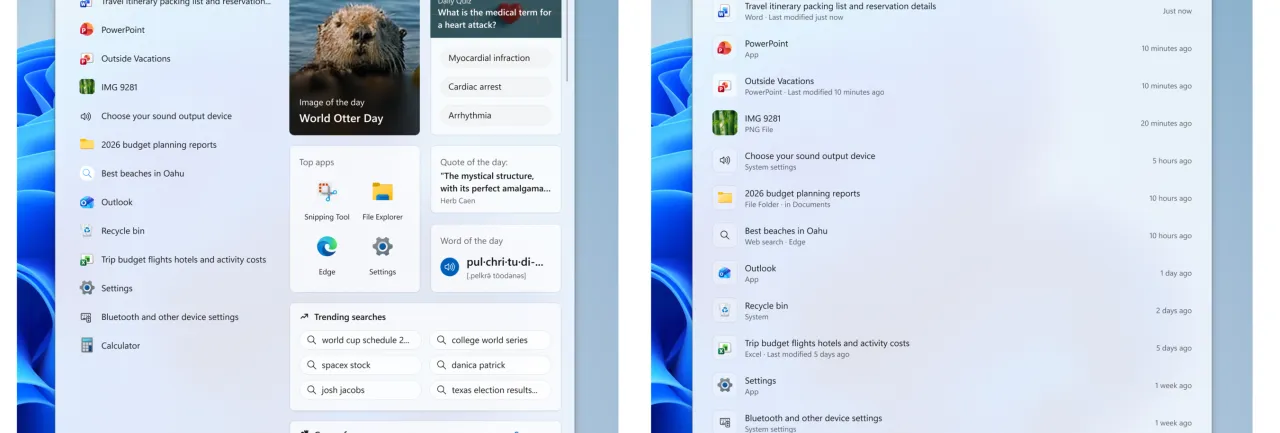1280x433 pixels.
Task: Select 'Recycle bin' label in compact list
Action: [123, 231]
